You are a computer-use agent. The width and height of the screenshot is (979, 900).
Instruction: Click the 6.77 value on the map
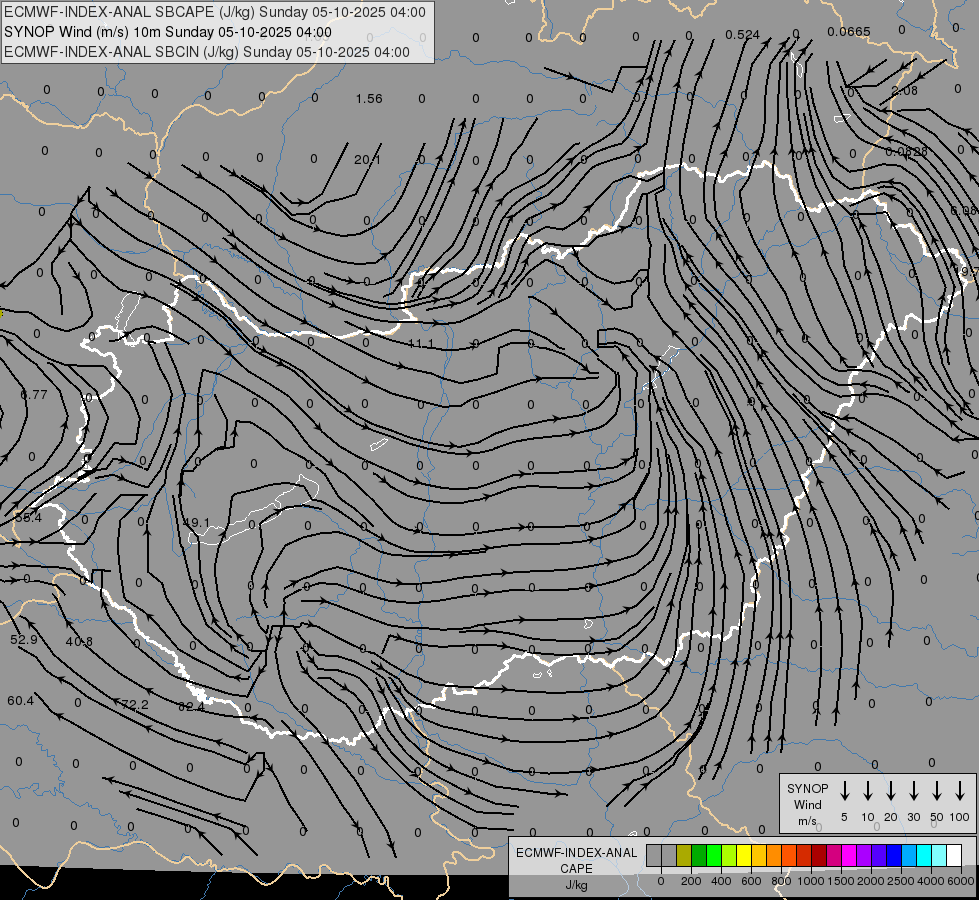(34, 395)
